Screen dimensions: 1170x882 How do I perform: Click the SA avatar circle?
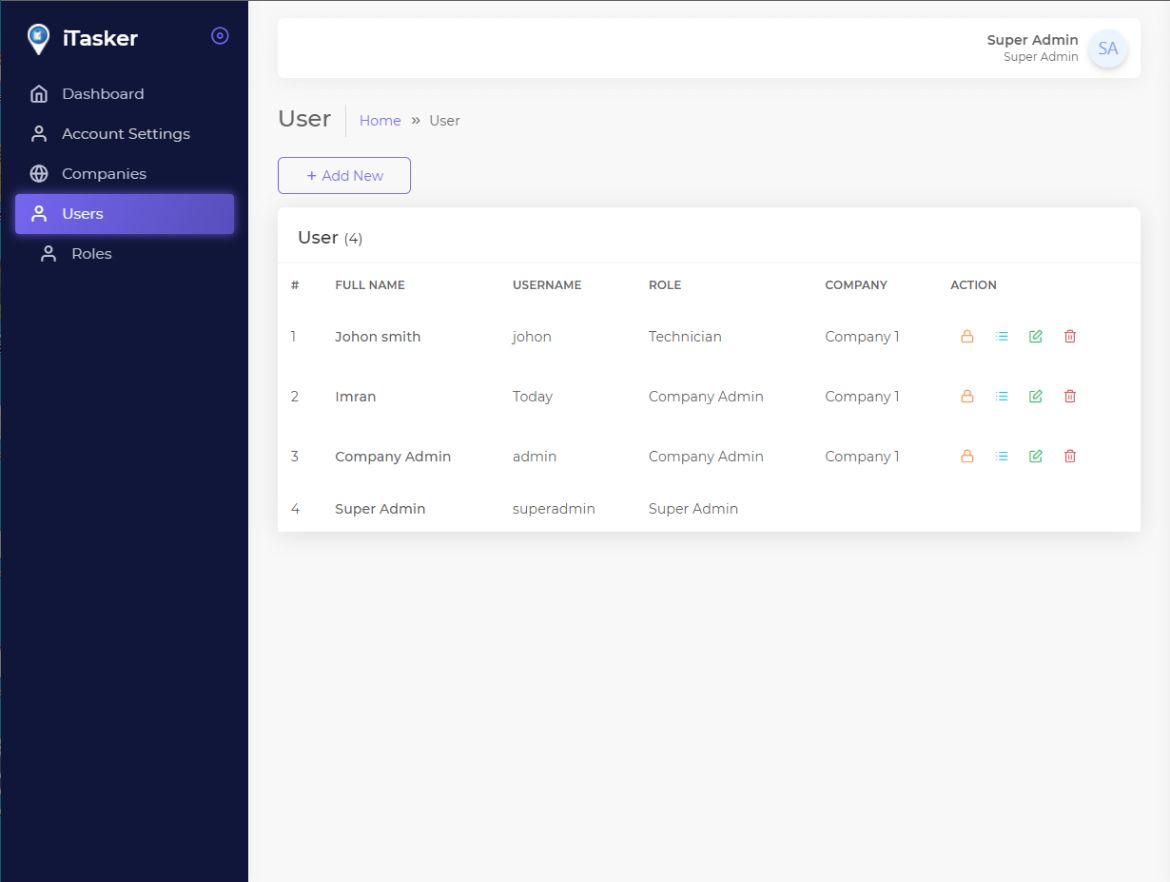[1107, 48]
